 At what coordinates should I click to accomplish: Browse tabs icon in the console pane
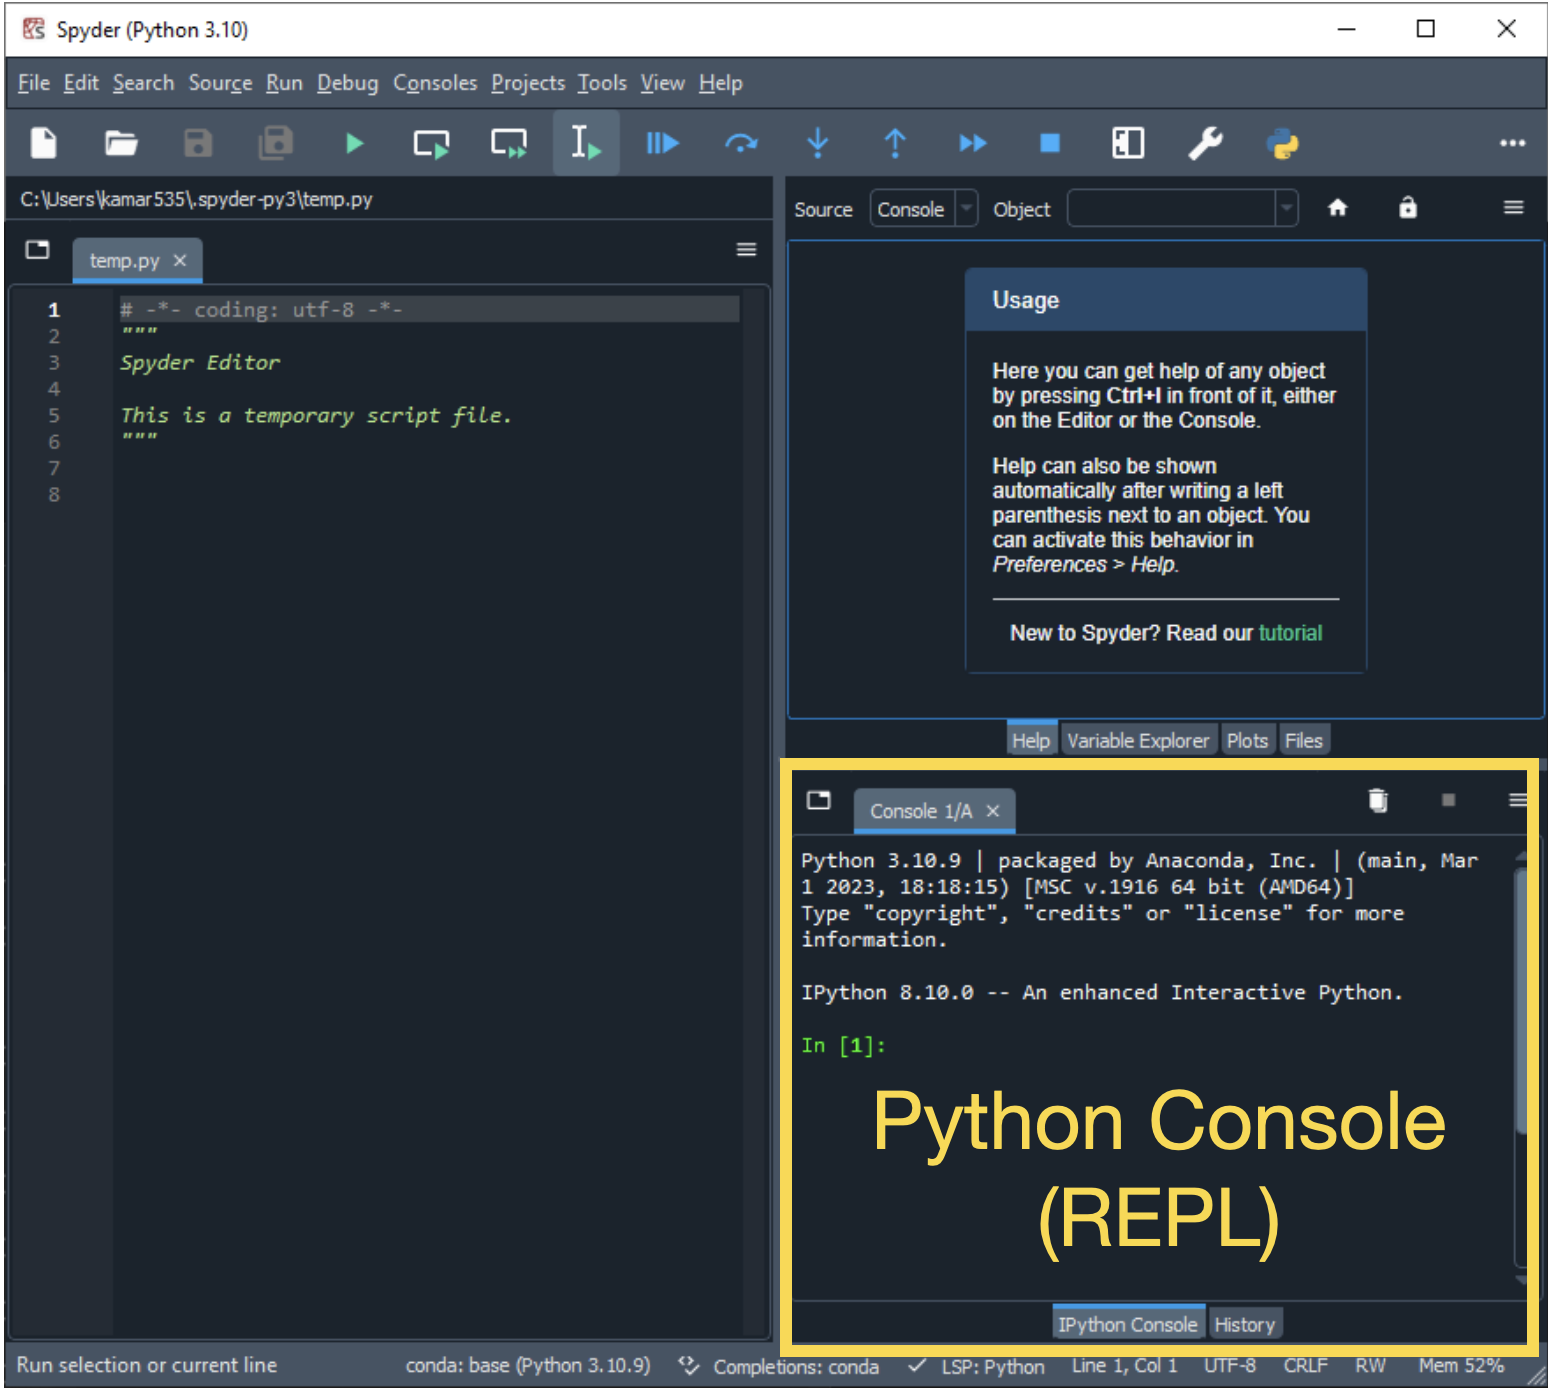tap(819, 800)
